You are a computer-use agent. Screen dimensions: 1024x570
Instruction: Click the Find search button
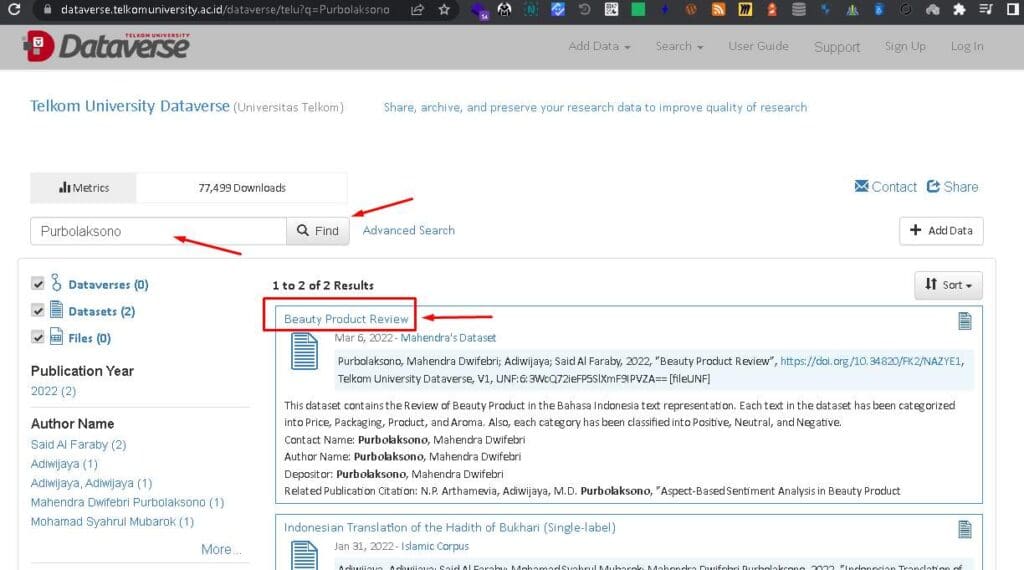point(318,230)
